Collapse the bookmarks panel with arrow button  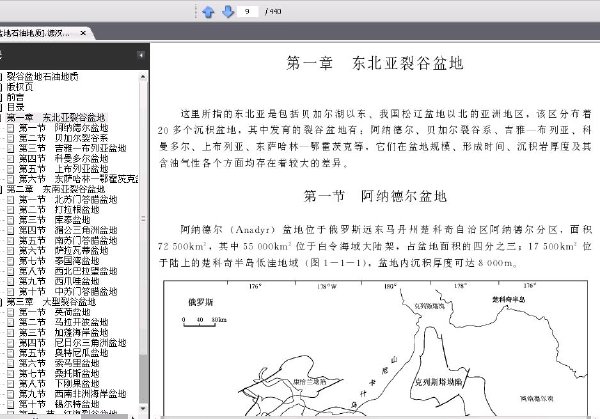click(x=141, y=55)
